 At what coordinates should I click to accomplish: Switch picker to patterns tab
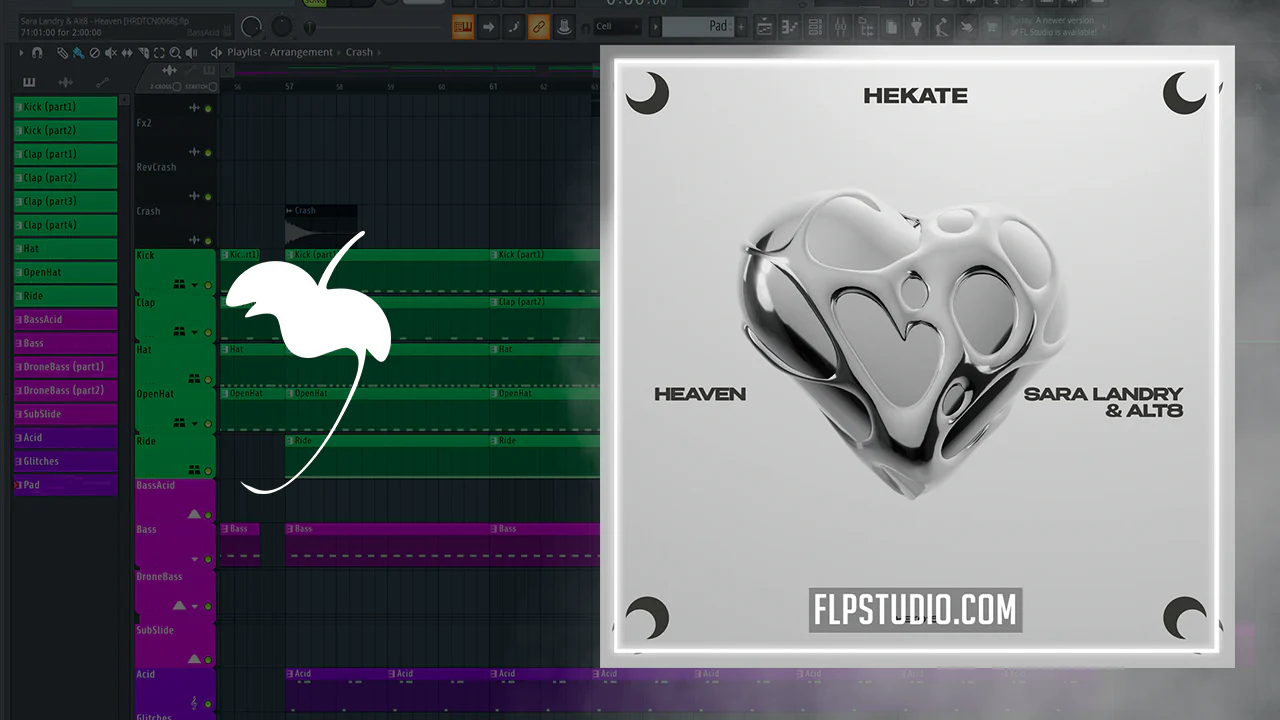coord(29,82)
